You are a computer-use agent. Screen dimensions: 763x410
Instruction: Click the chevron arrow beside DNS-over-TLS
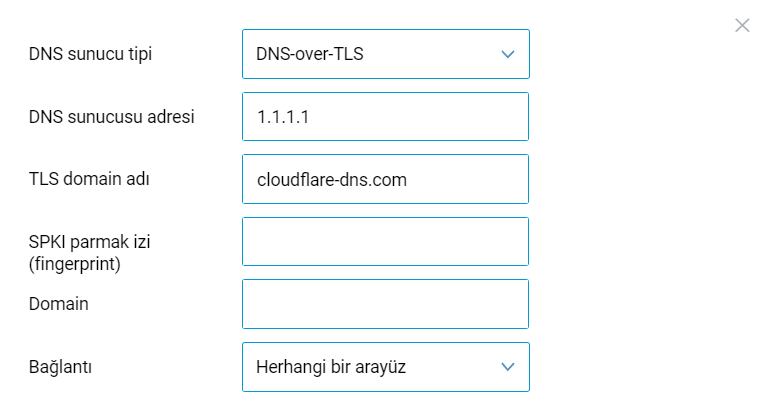click(x=507, y=54)
